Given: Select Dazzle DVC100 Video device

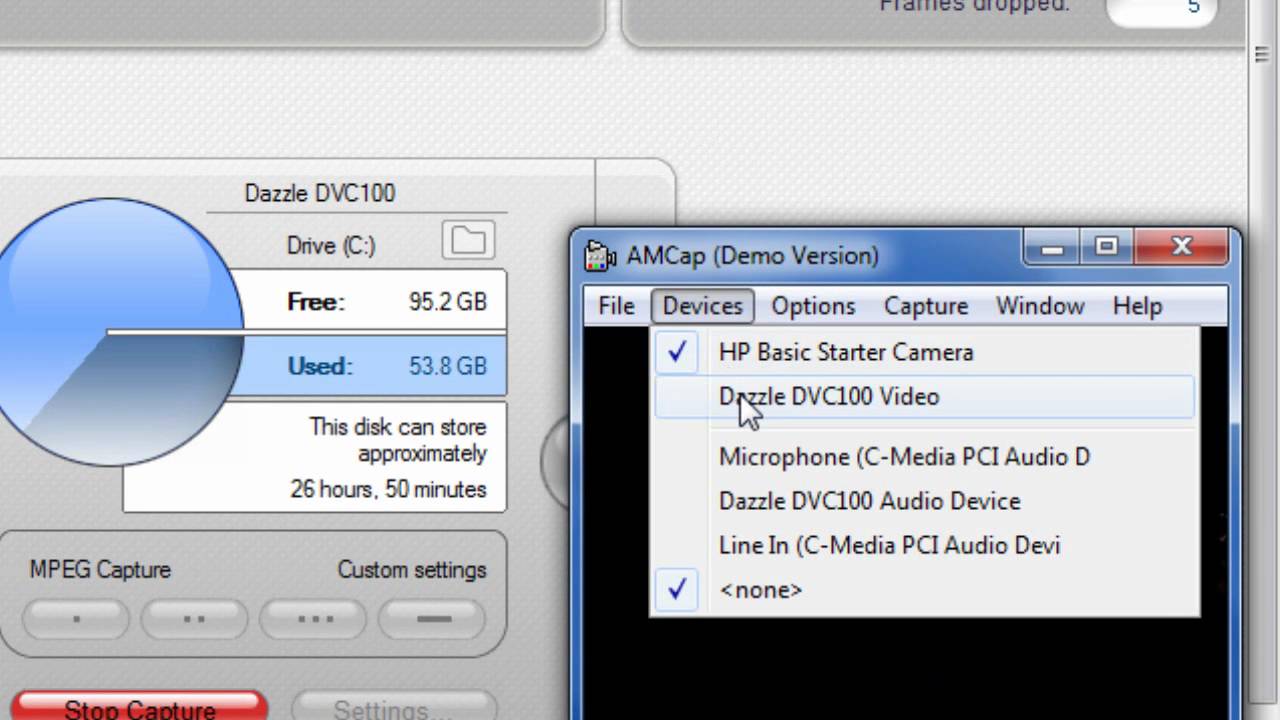Looking at the screenshot, I should (x=829, y=397).
